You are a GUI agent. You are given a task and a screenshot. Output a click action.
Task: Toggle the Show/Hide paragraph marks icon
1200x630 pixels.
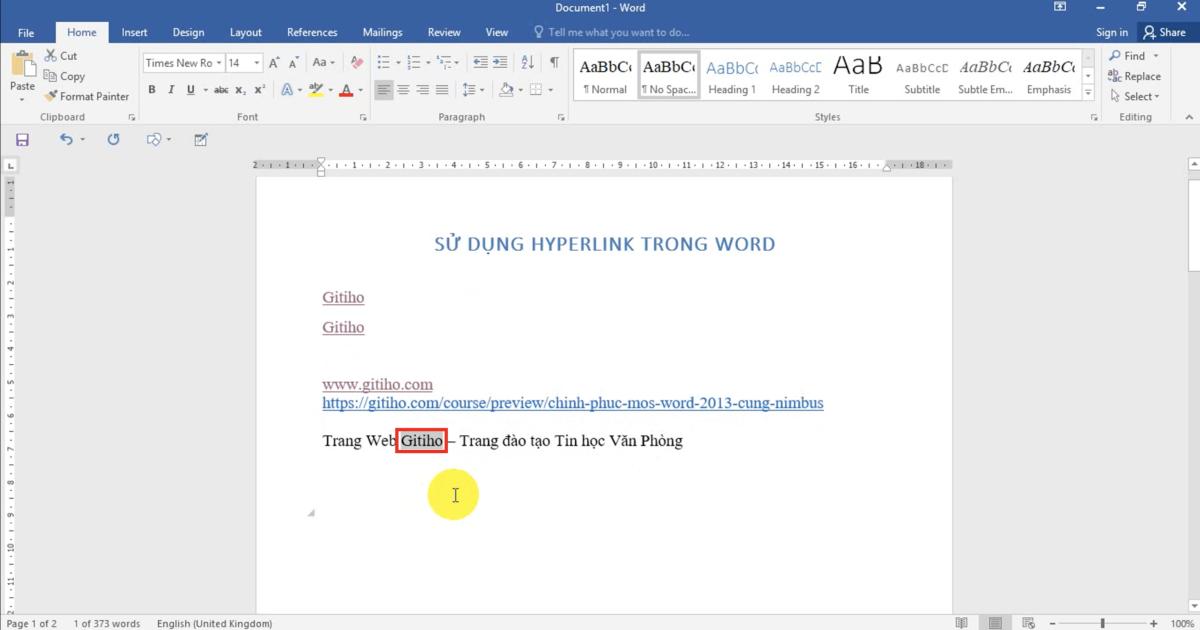[553, 62]
